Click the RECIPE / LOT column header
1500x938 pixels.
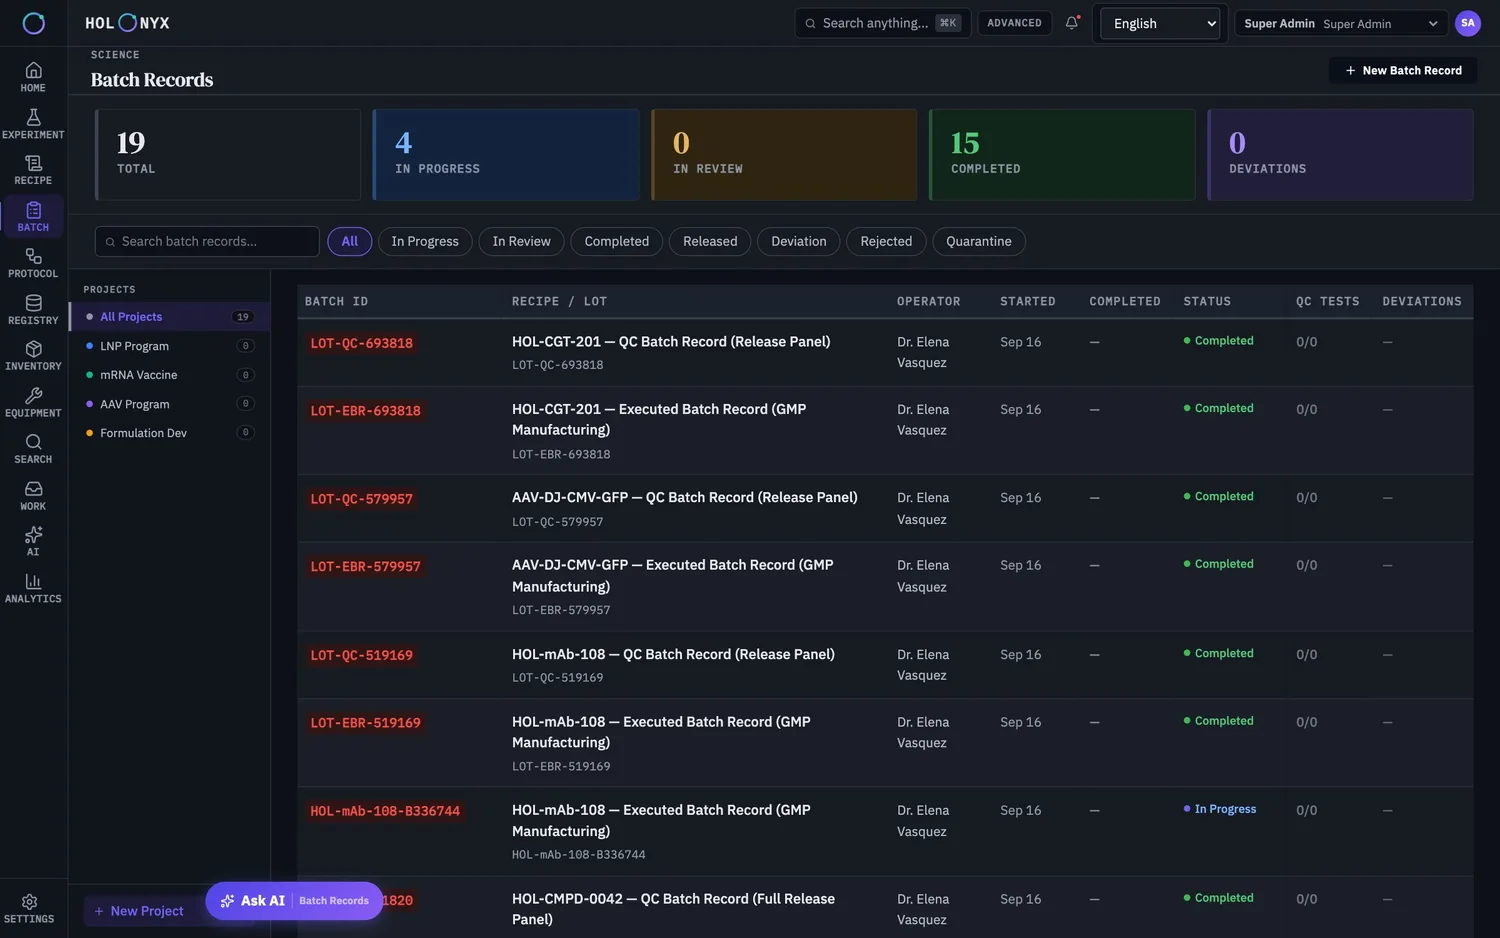[x=559, y=301]
